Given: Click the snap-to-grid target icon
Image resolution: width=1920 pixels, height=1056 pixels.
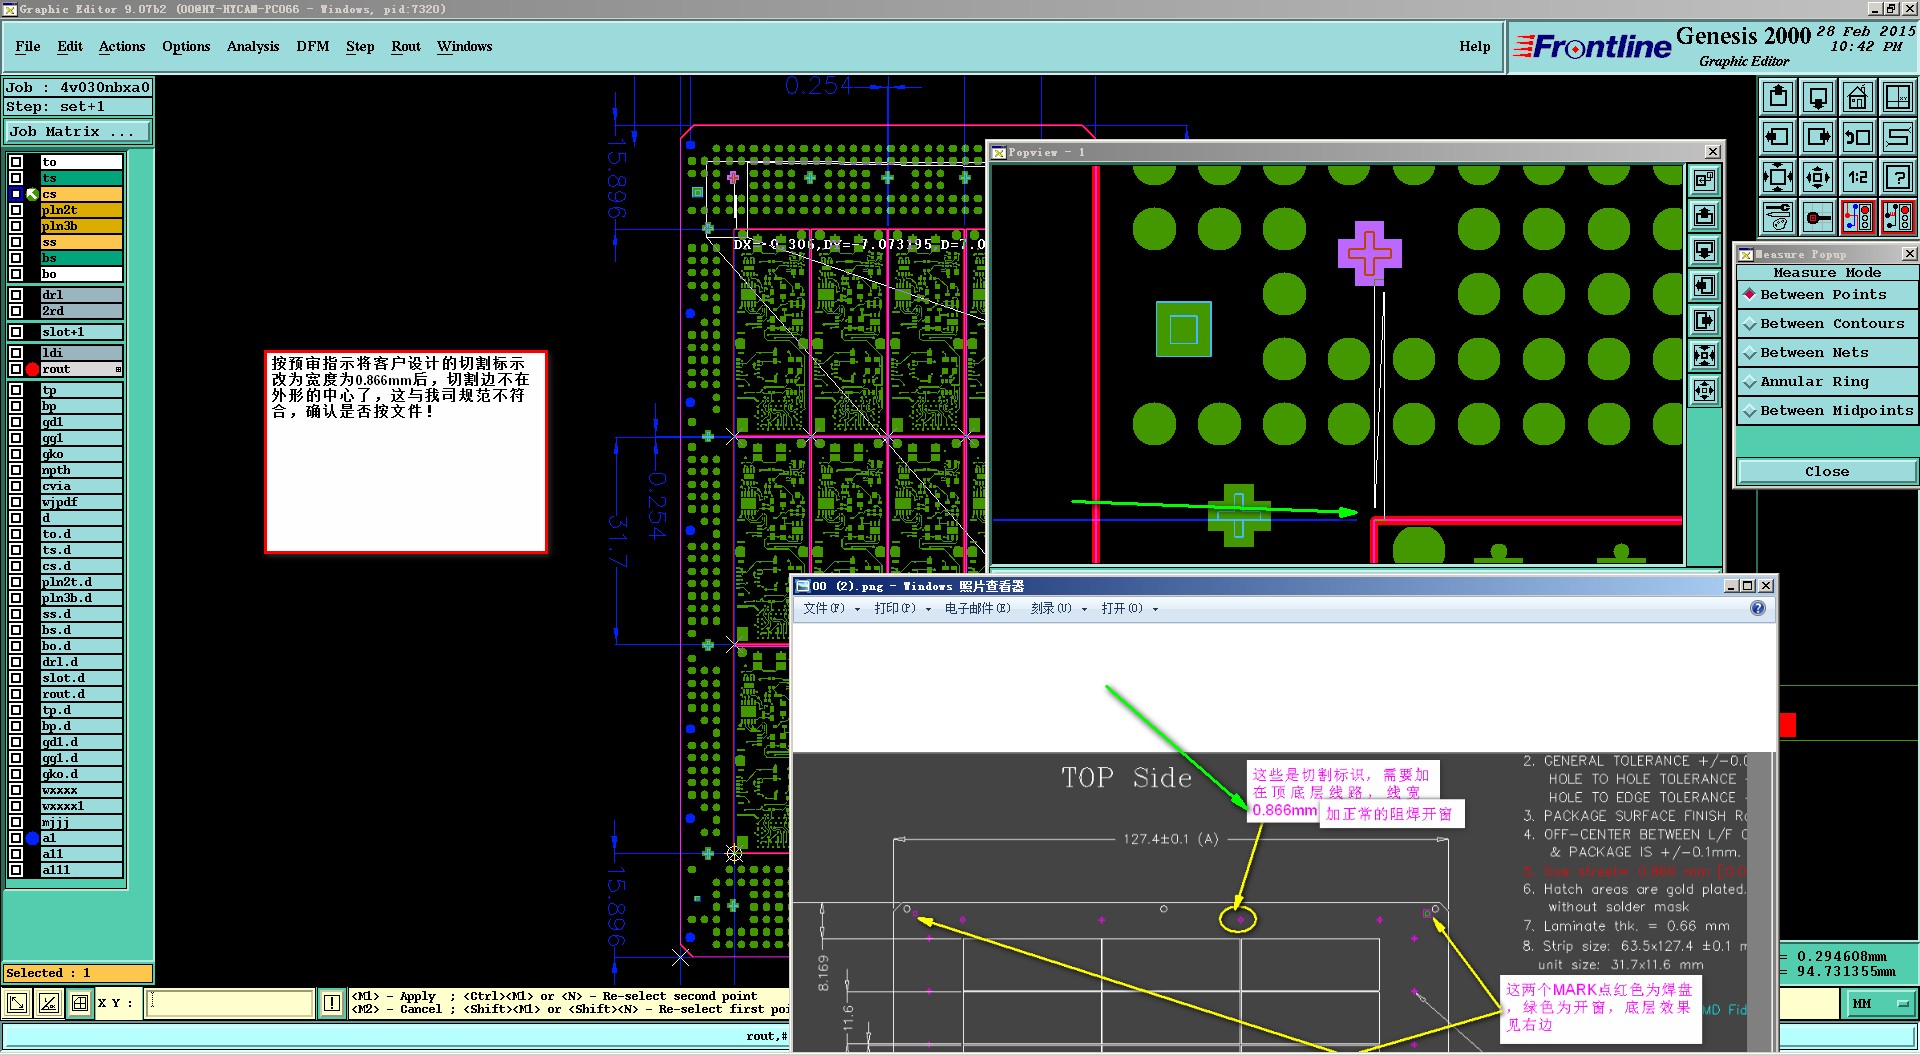Looking at the screenshot, I should tap(1818, 216).
